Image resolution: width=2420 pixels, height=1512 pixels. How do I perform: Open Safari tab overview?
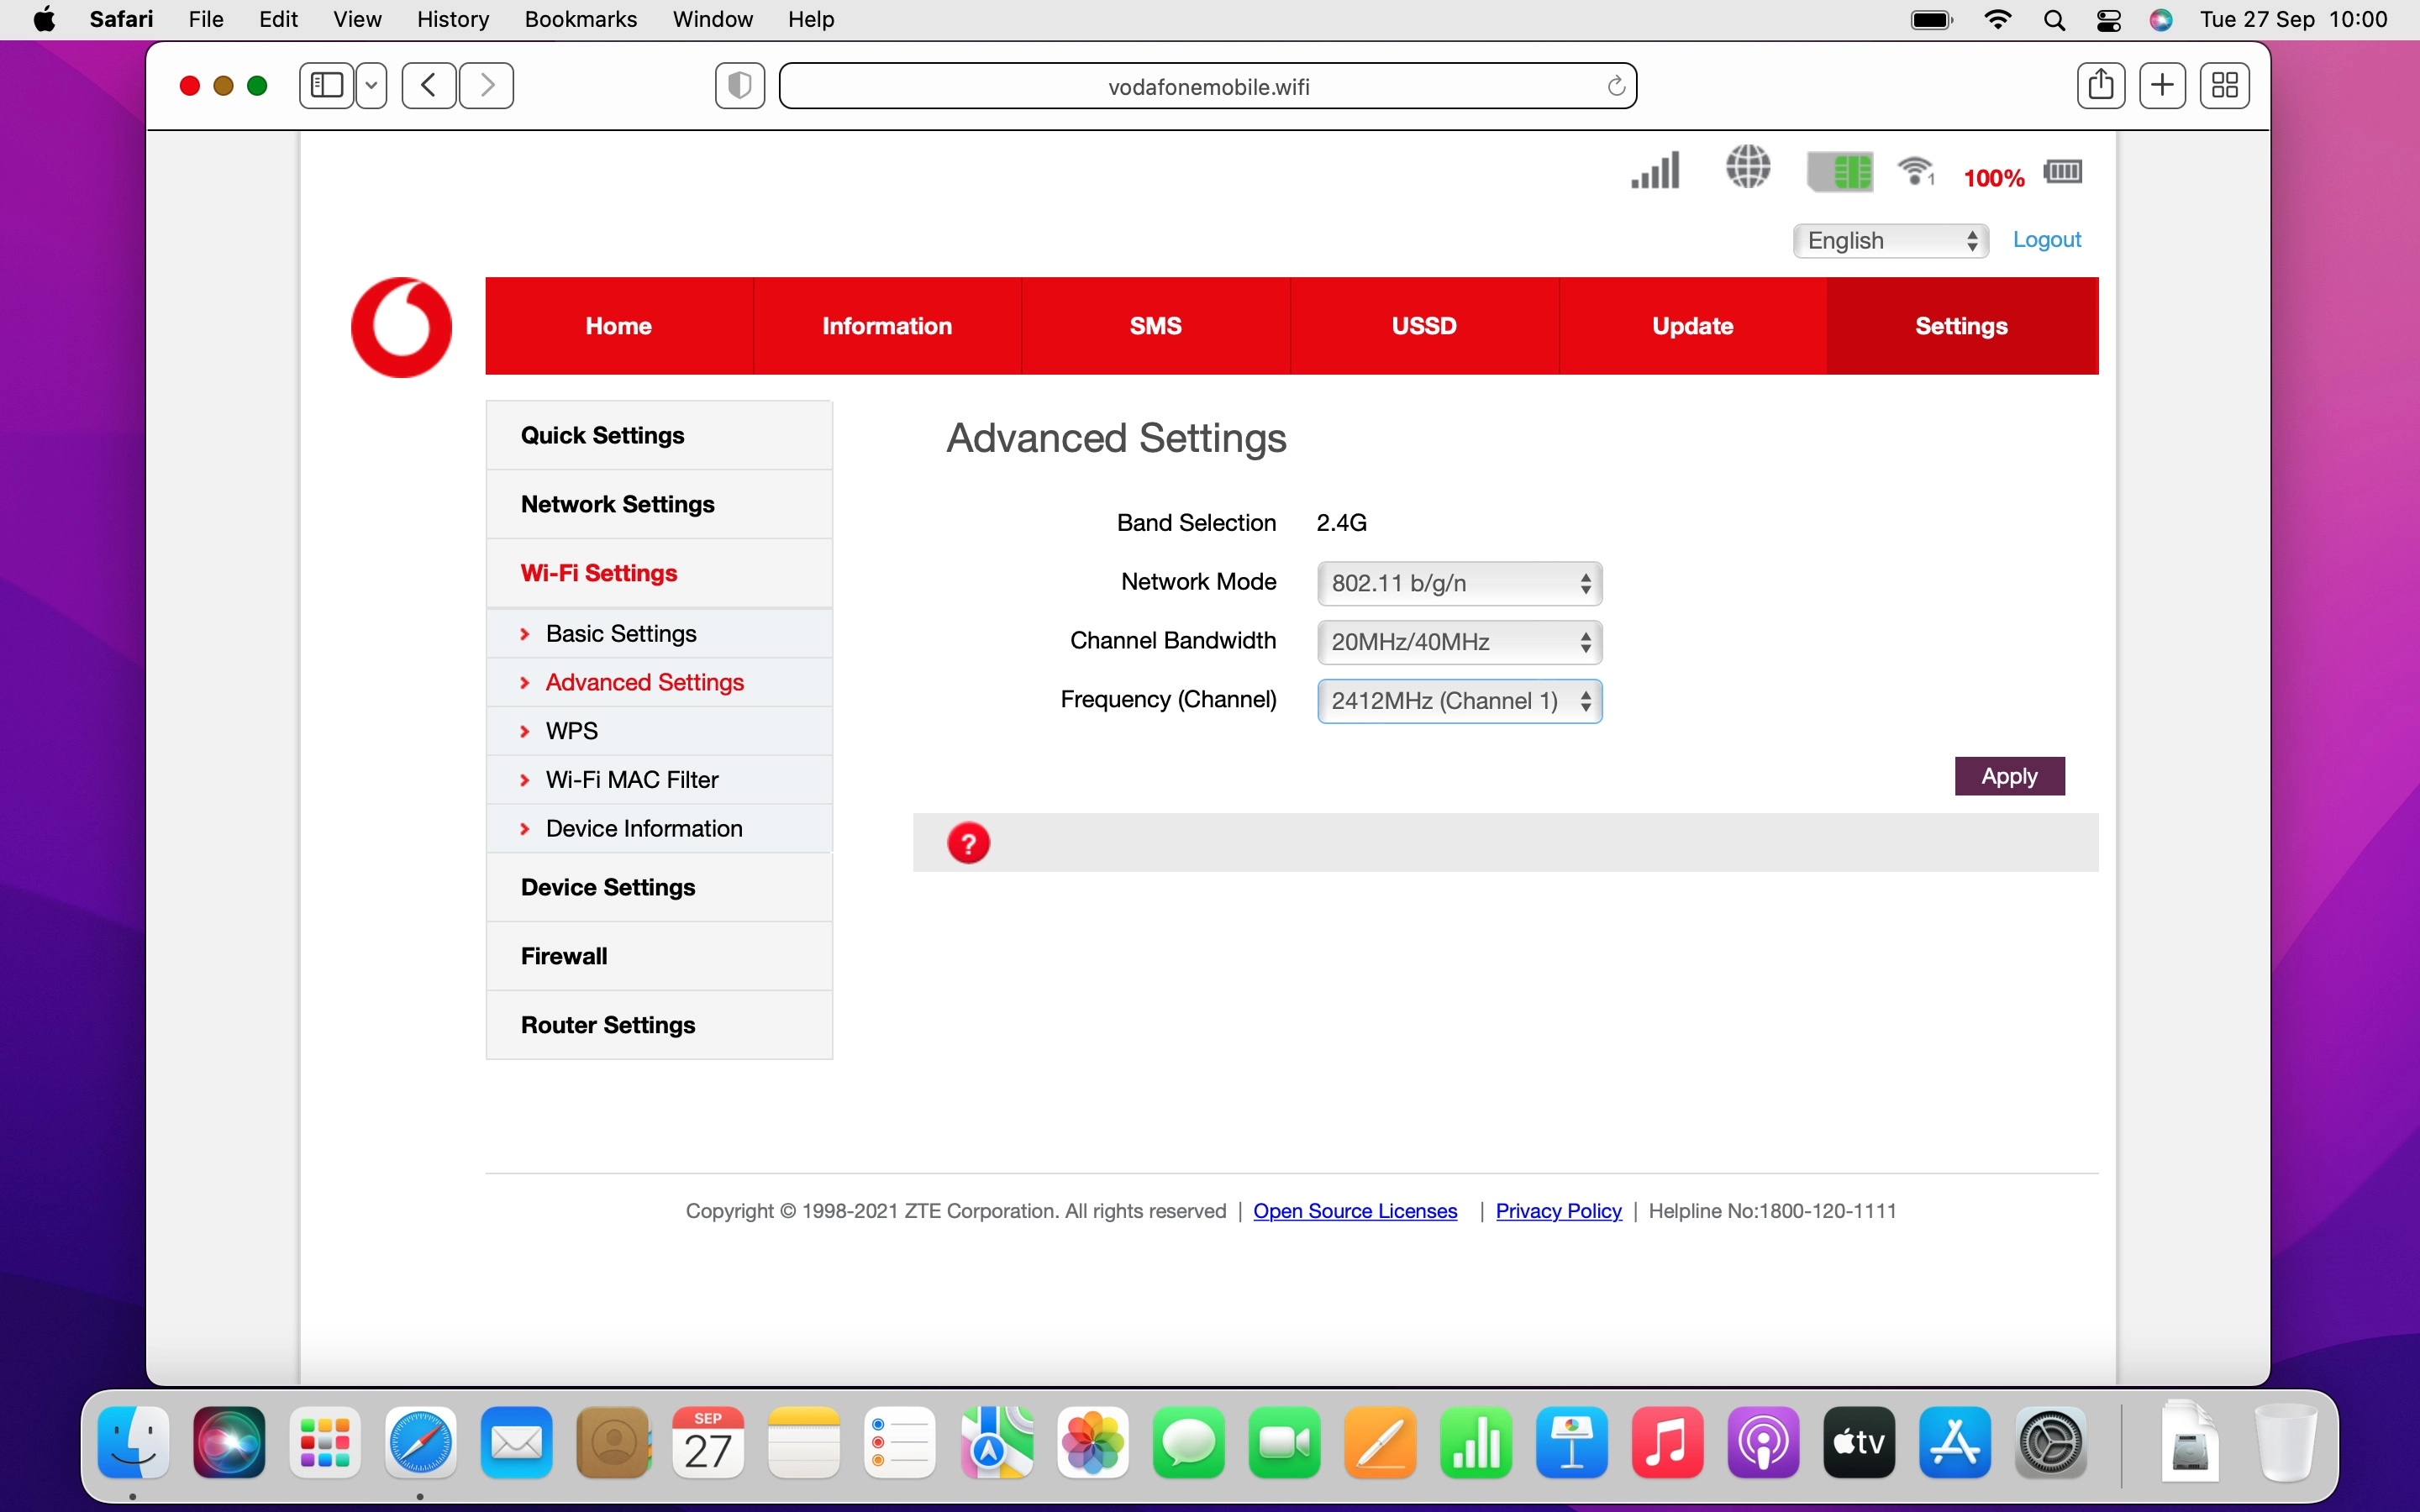tap(2224, 85)
